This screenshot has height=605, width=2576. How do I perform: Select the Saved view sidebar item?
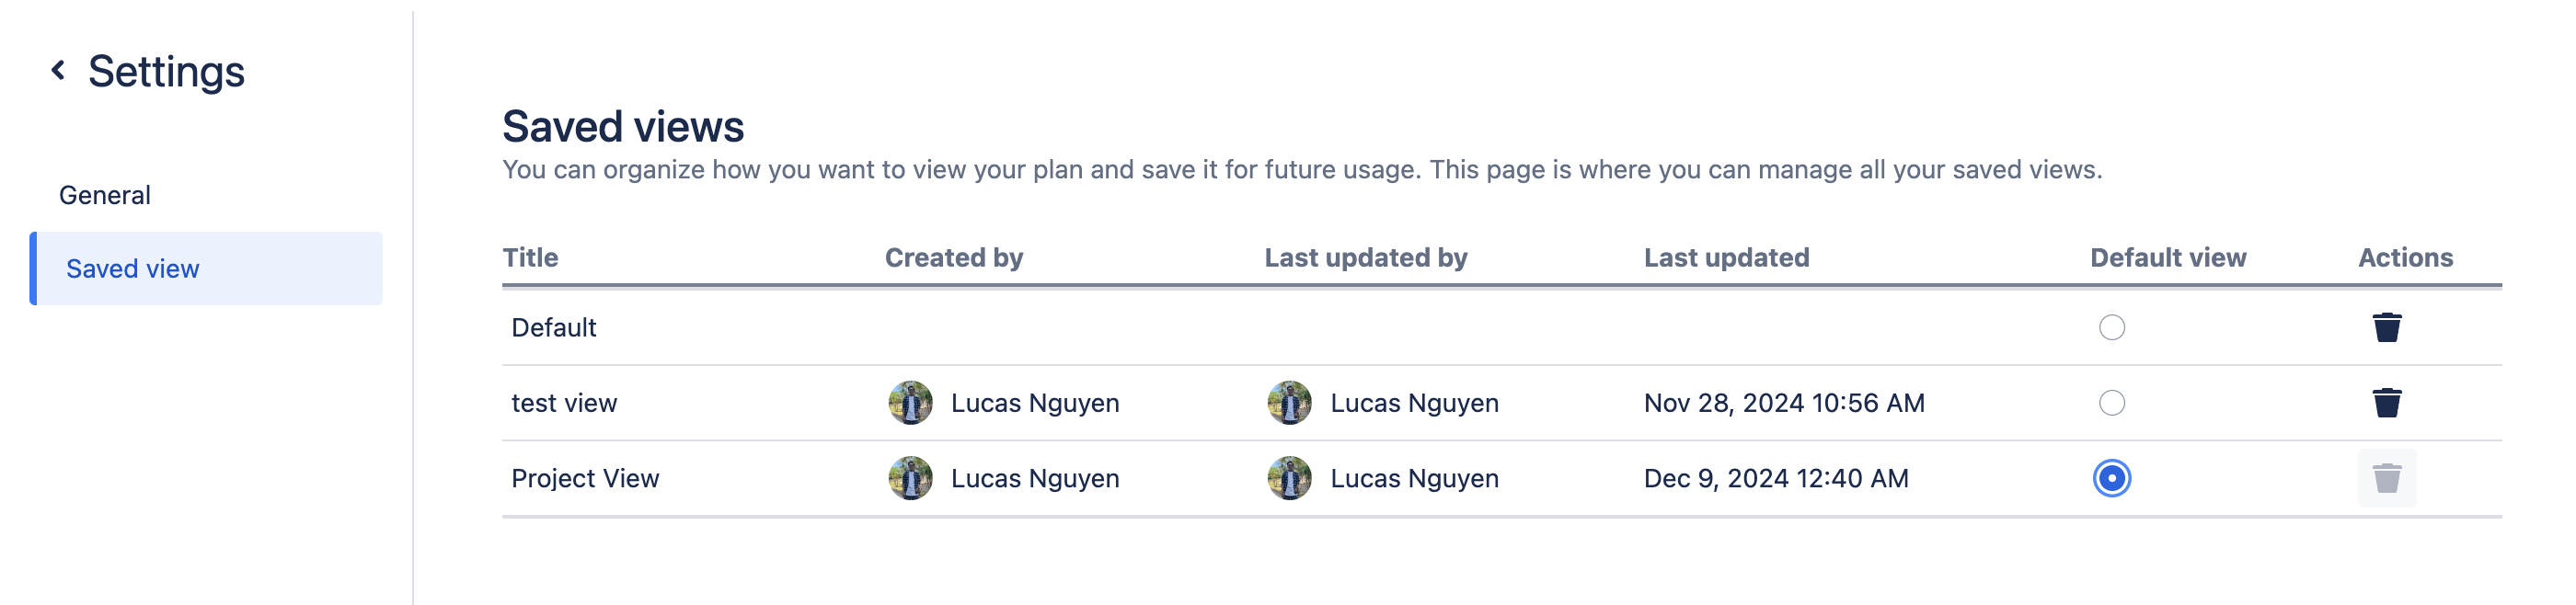click(x=133, y=269)
